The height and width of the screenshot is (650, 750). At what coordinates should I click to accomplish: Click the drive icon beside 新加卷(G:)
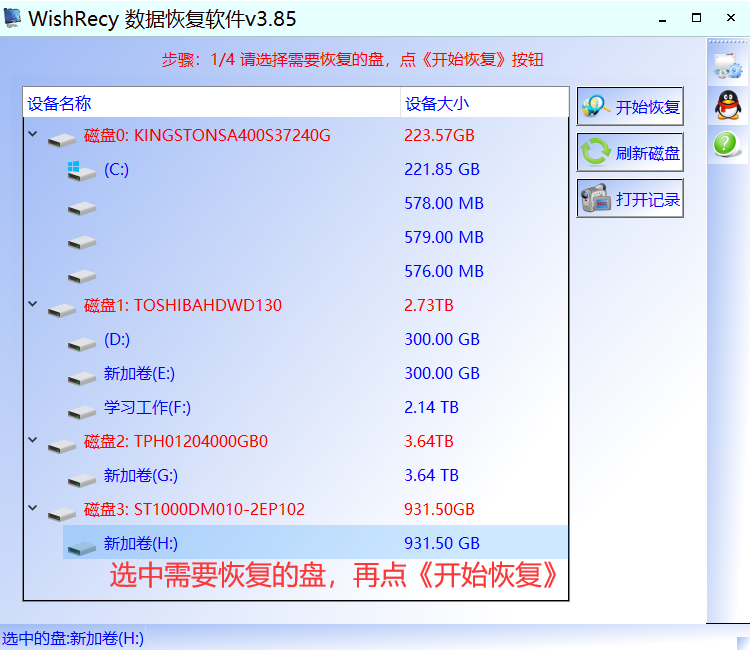pyautogui.click(x=82, y=480)
